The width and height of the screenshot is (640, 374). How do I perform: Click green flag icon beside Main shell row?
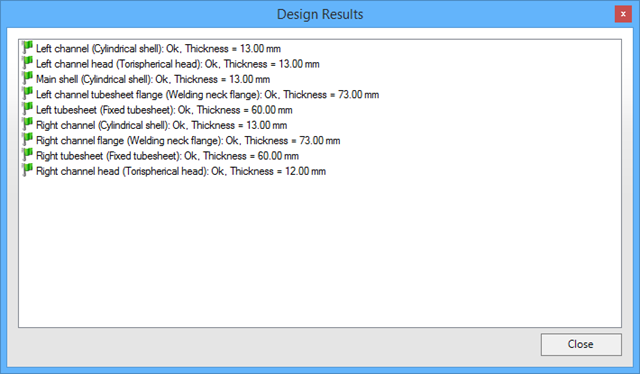click(27, 79)
